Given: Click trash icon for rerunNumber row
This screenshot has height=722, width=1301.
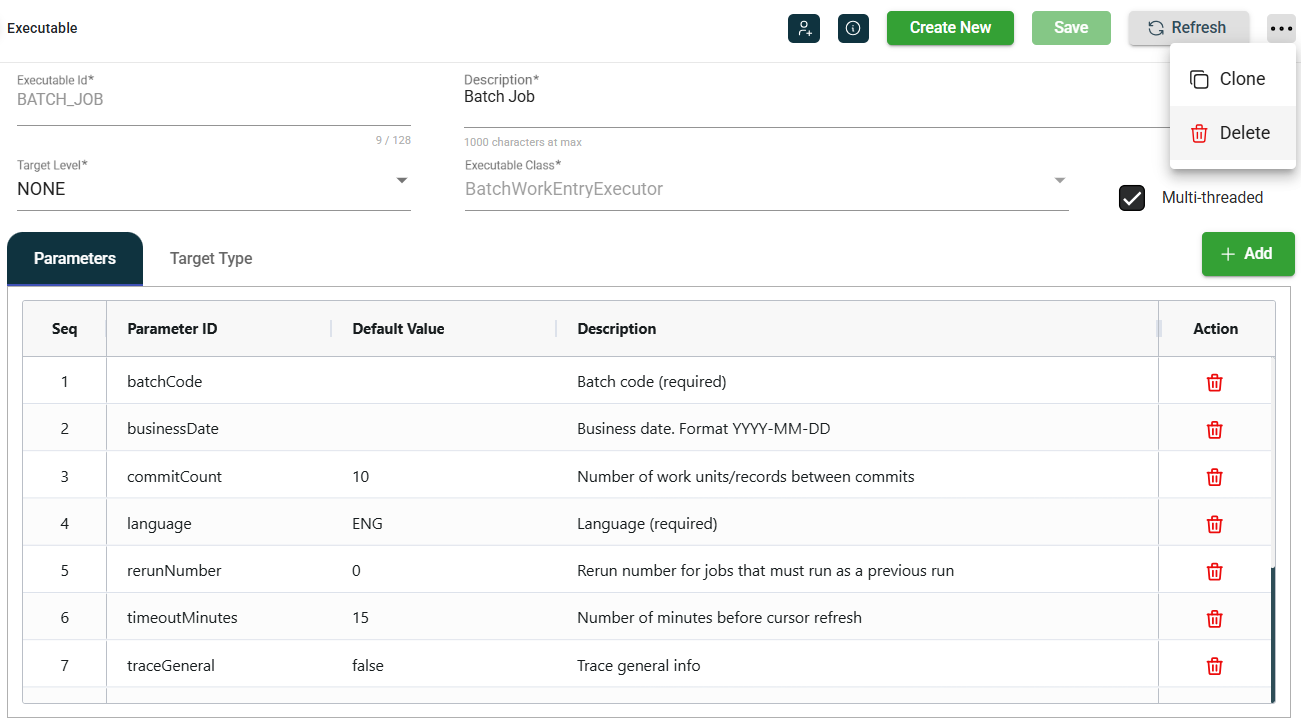Looking at the screenshot, I should coord(1215,571).
